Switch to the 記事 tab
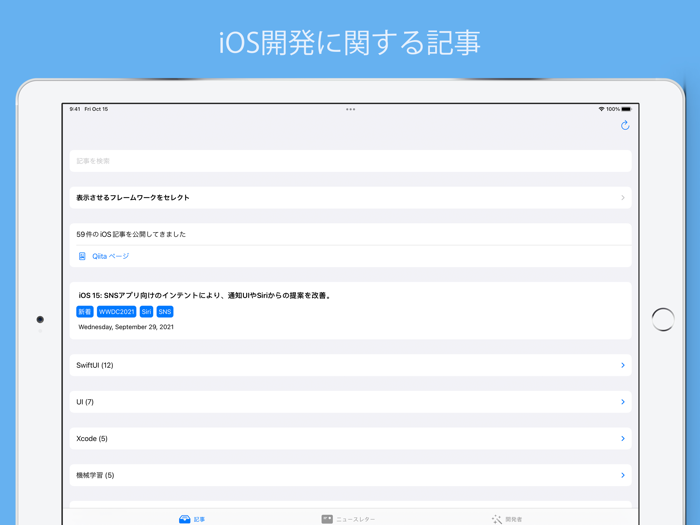The image size is (700, 525). pos(192,519)
